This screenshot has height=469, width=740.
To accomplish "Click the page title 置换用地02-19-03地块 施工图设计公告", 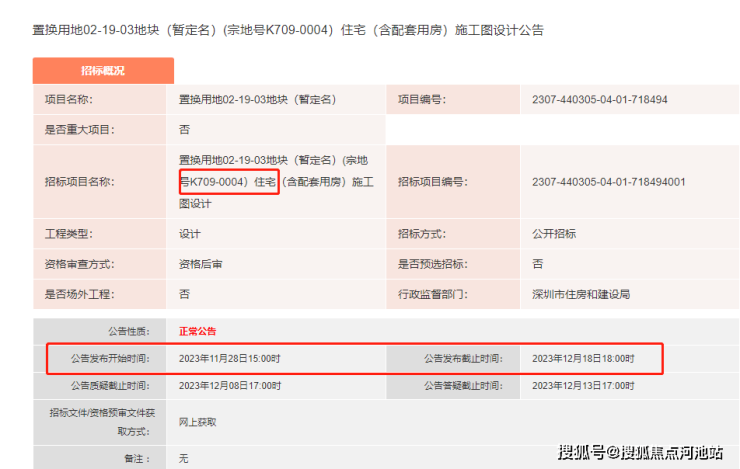I will pos(288,30).
